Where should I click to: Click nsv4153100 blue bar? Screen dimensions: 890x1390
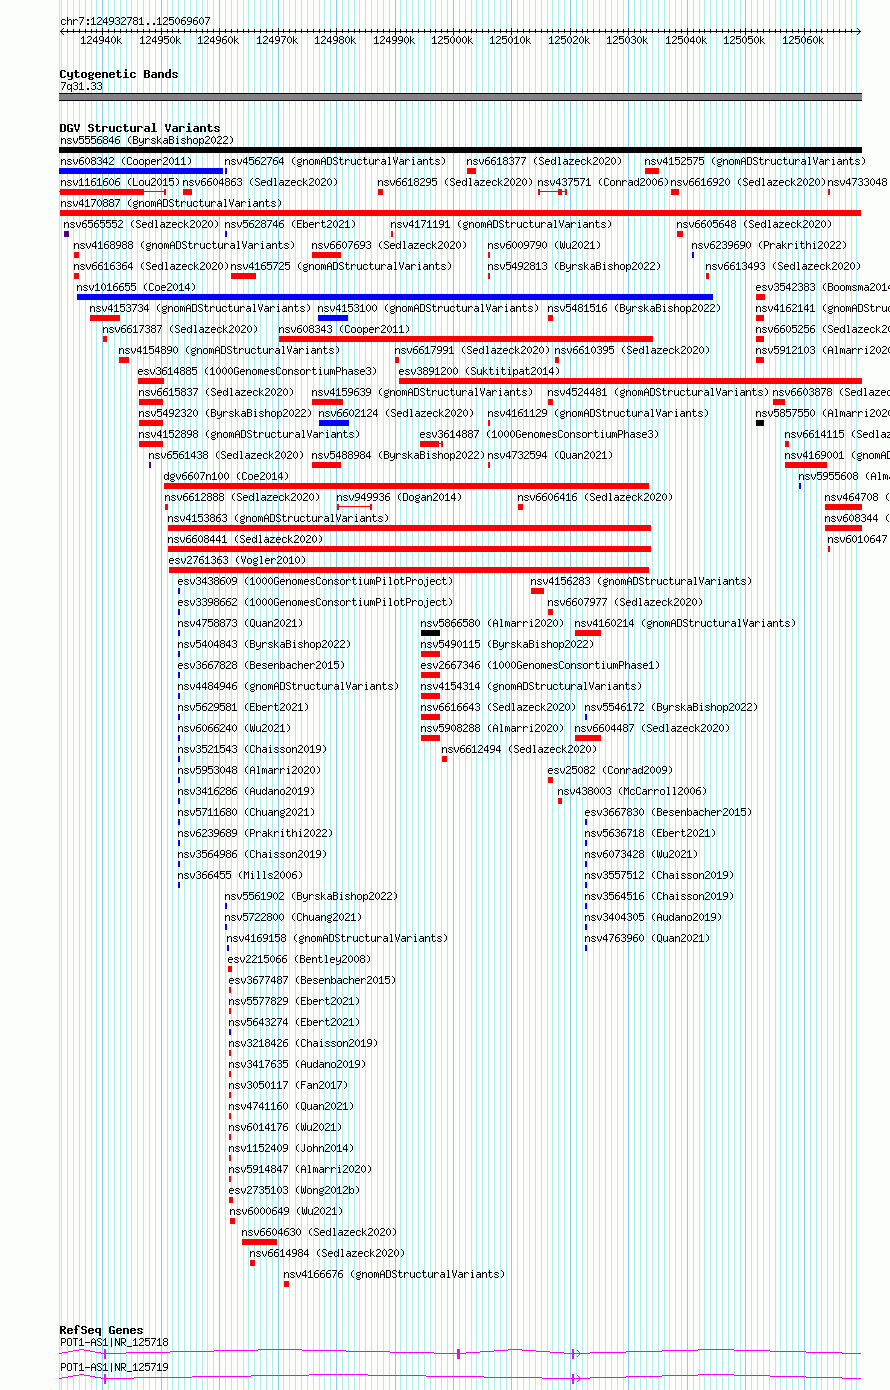point(333,318)
